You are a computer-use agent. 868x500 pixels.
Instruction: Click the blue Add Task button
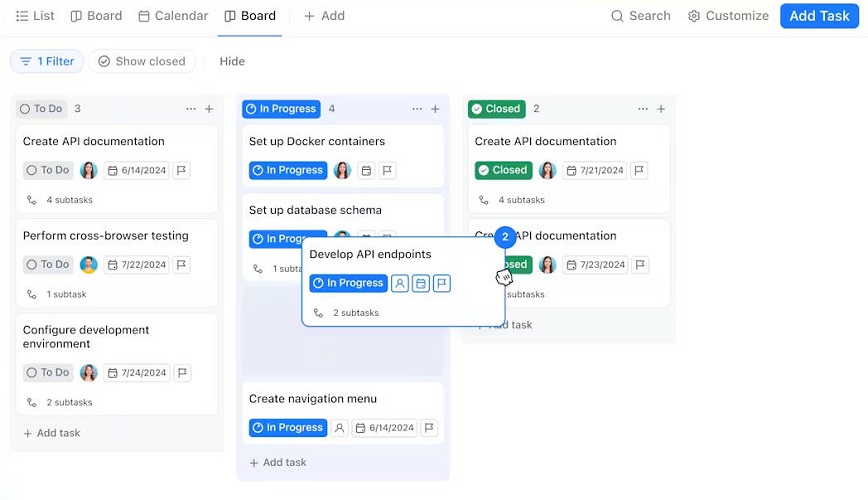coord(819,16)
